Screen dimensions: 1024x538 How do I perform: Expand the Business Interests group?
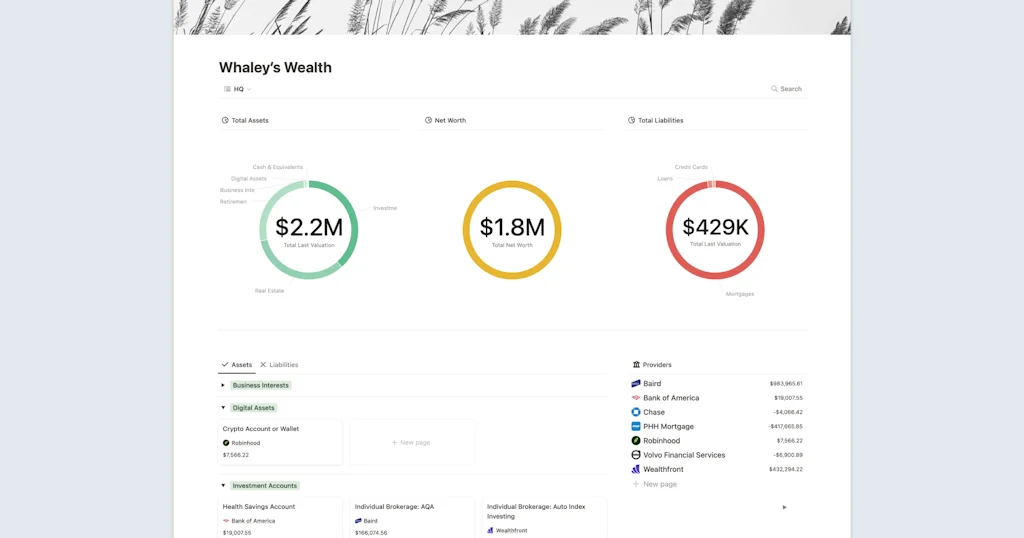pos(223,385)
